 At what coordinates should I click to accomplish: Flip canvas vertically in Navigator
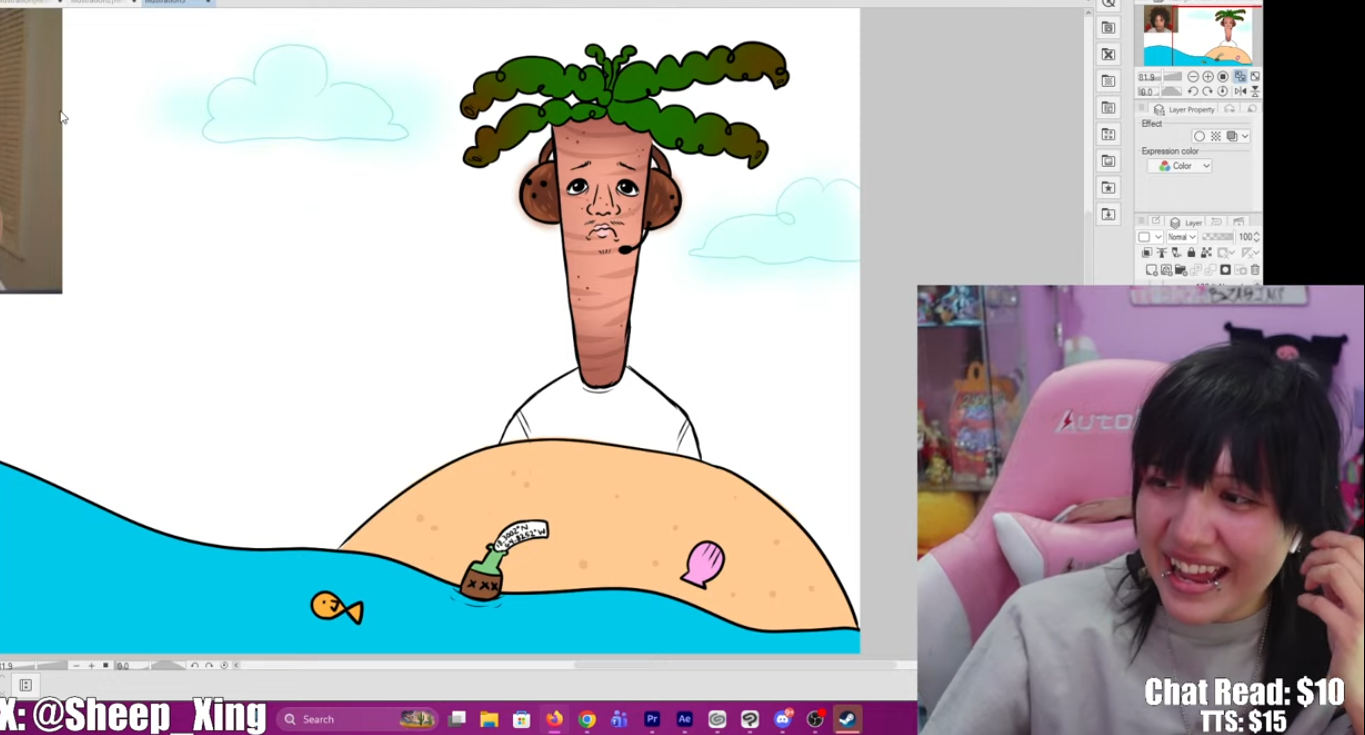click(x=1255, y=91)
